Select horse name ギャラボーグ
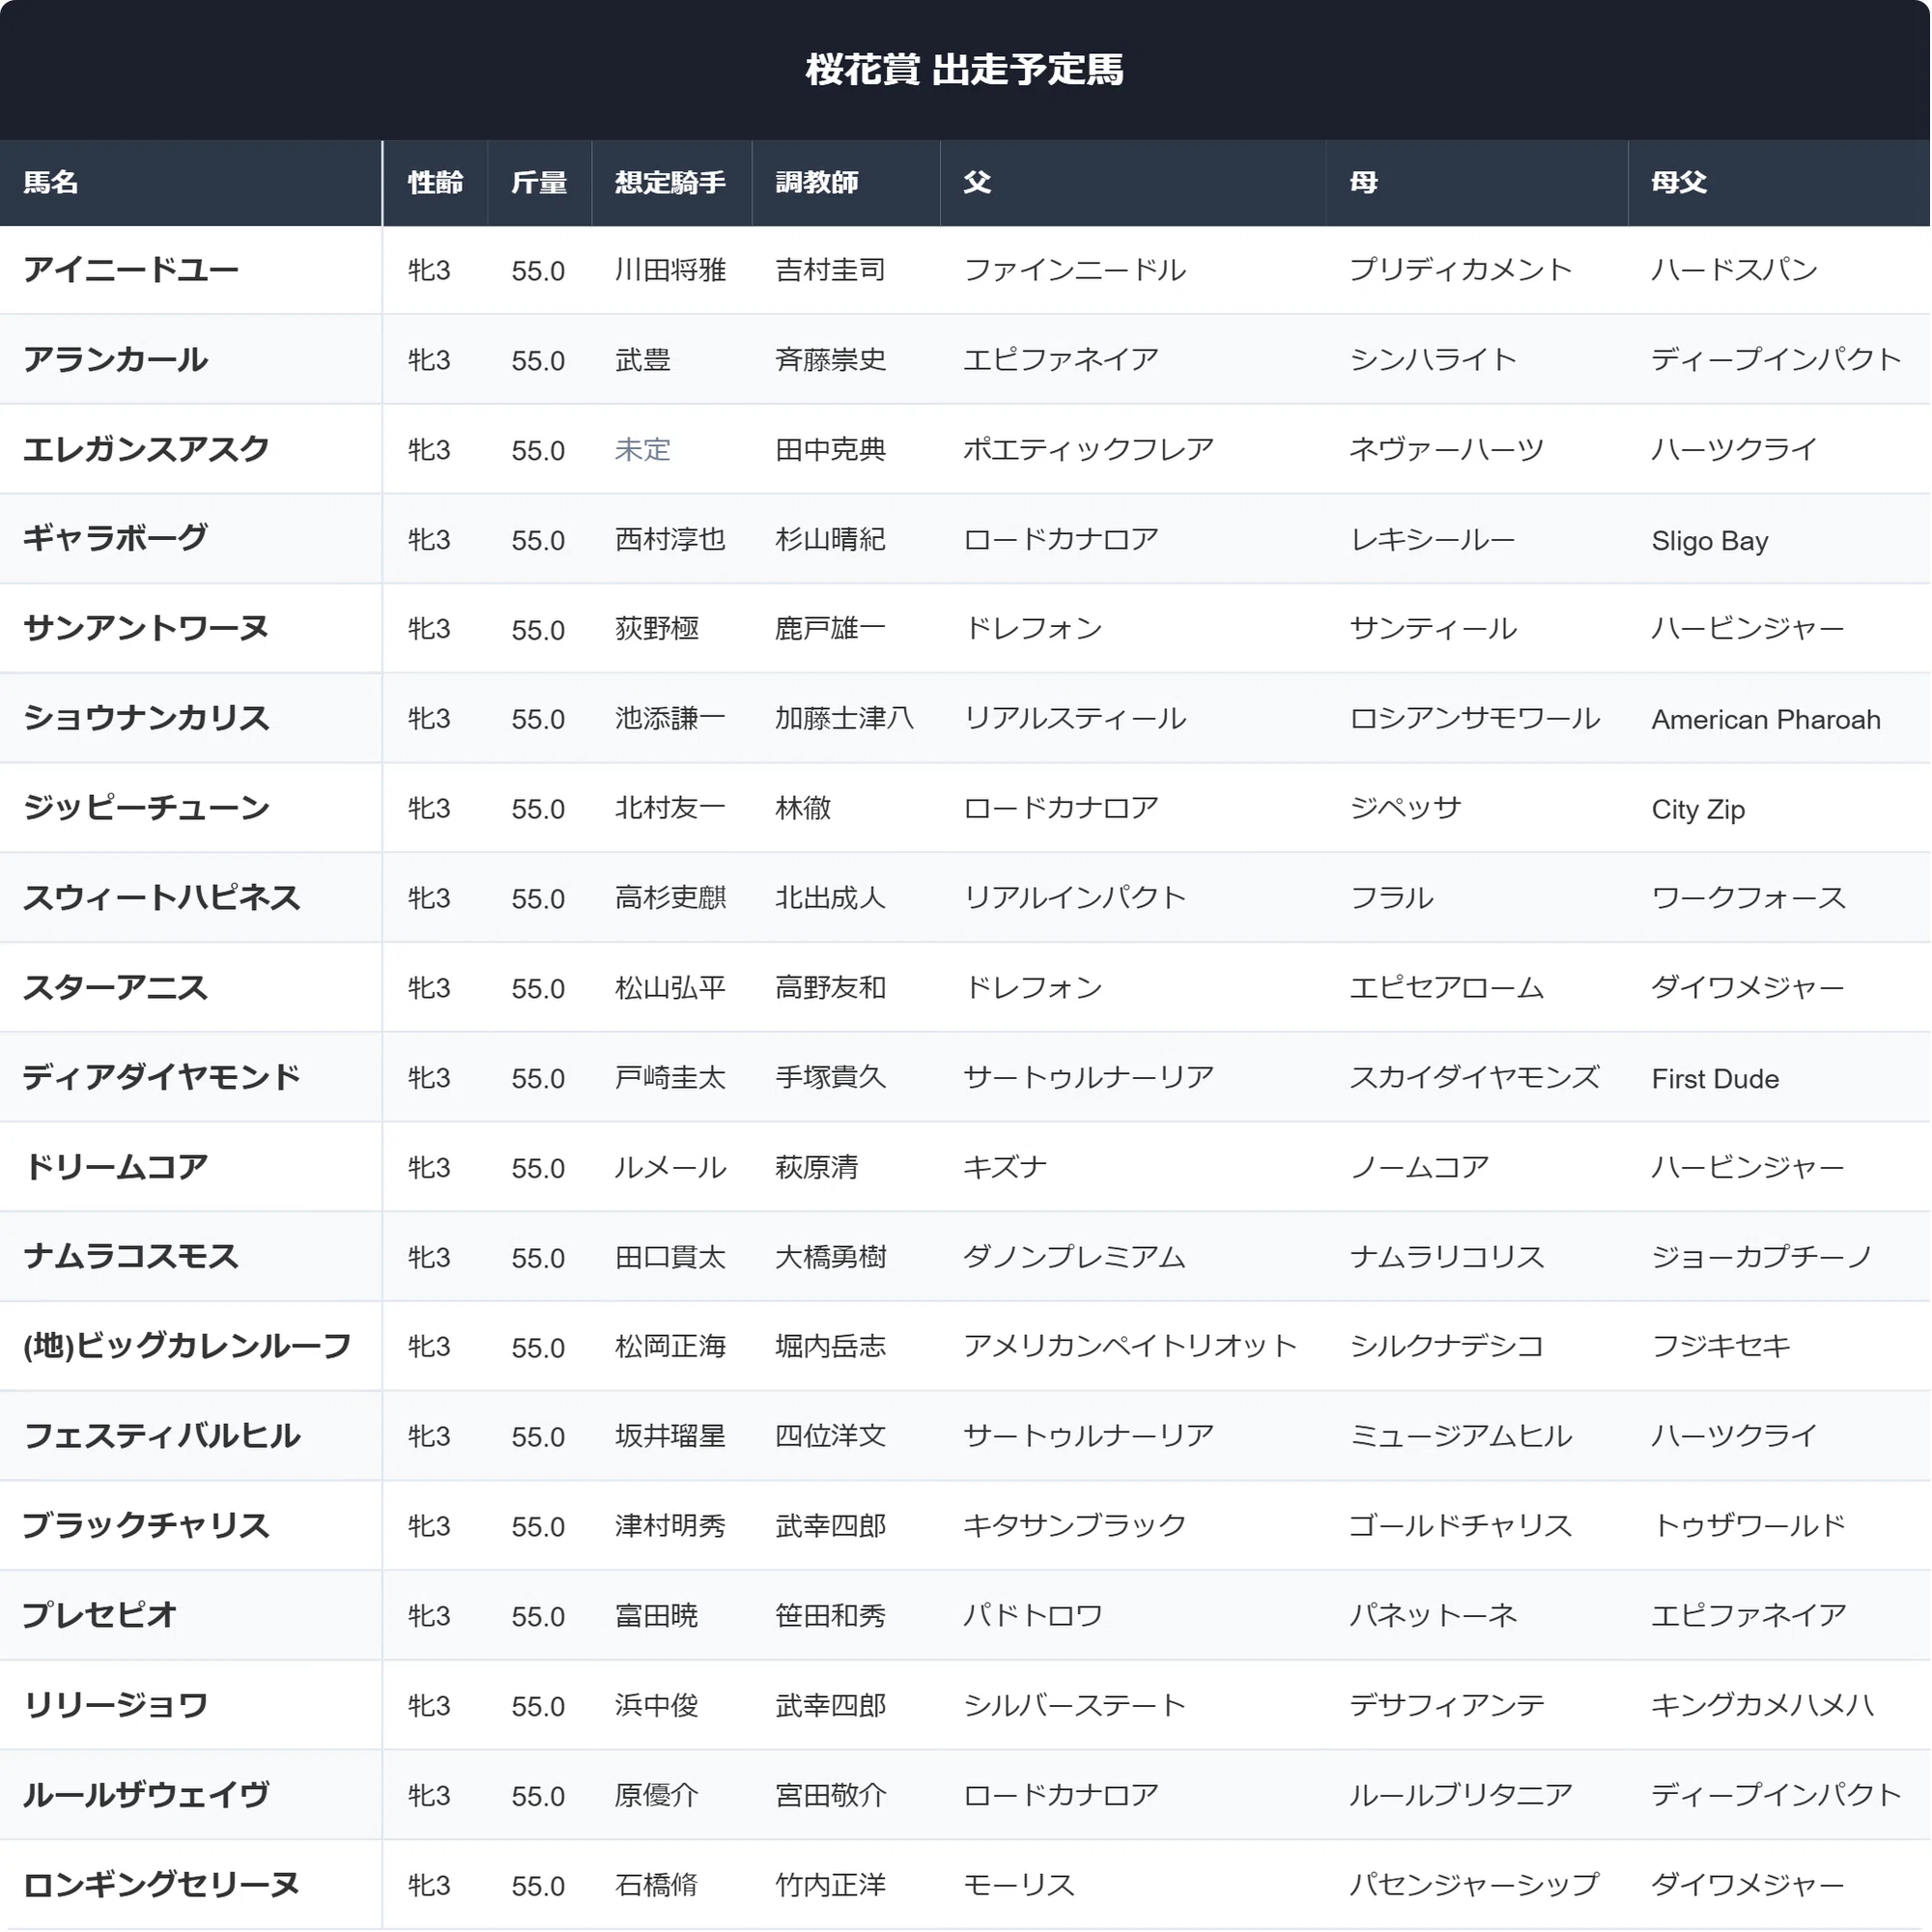Image resolution: width=1932 pixels, height=1932 pixels. point(116,539)
